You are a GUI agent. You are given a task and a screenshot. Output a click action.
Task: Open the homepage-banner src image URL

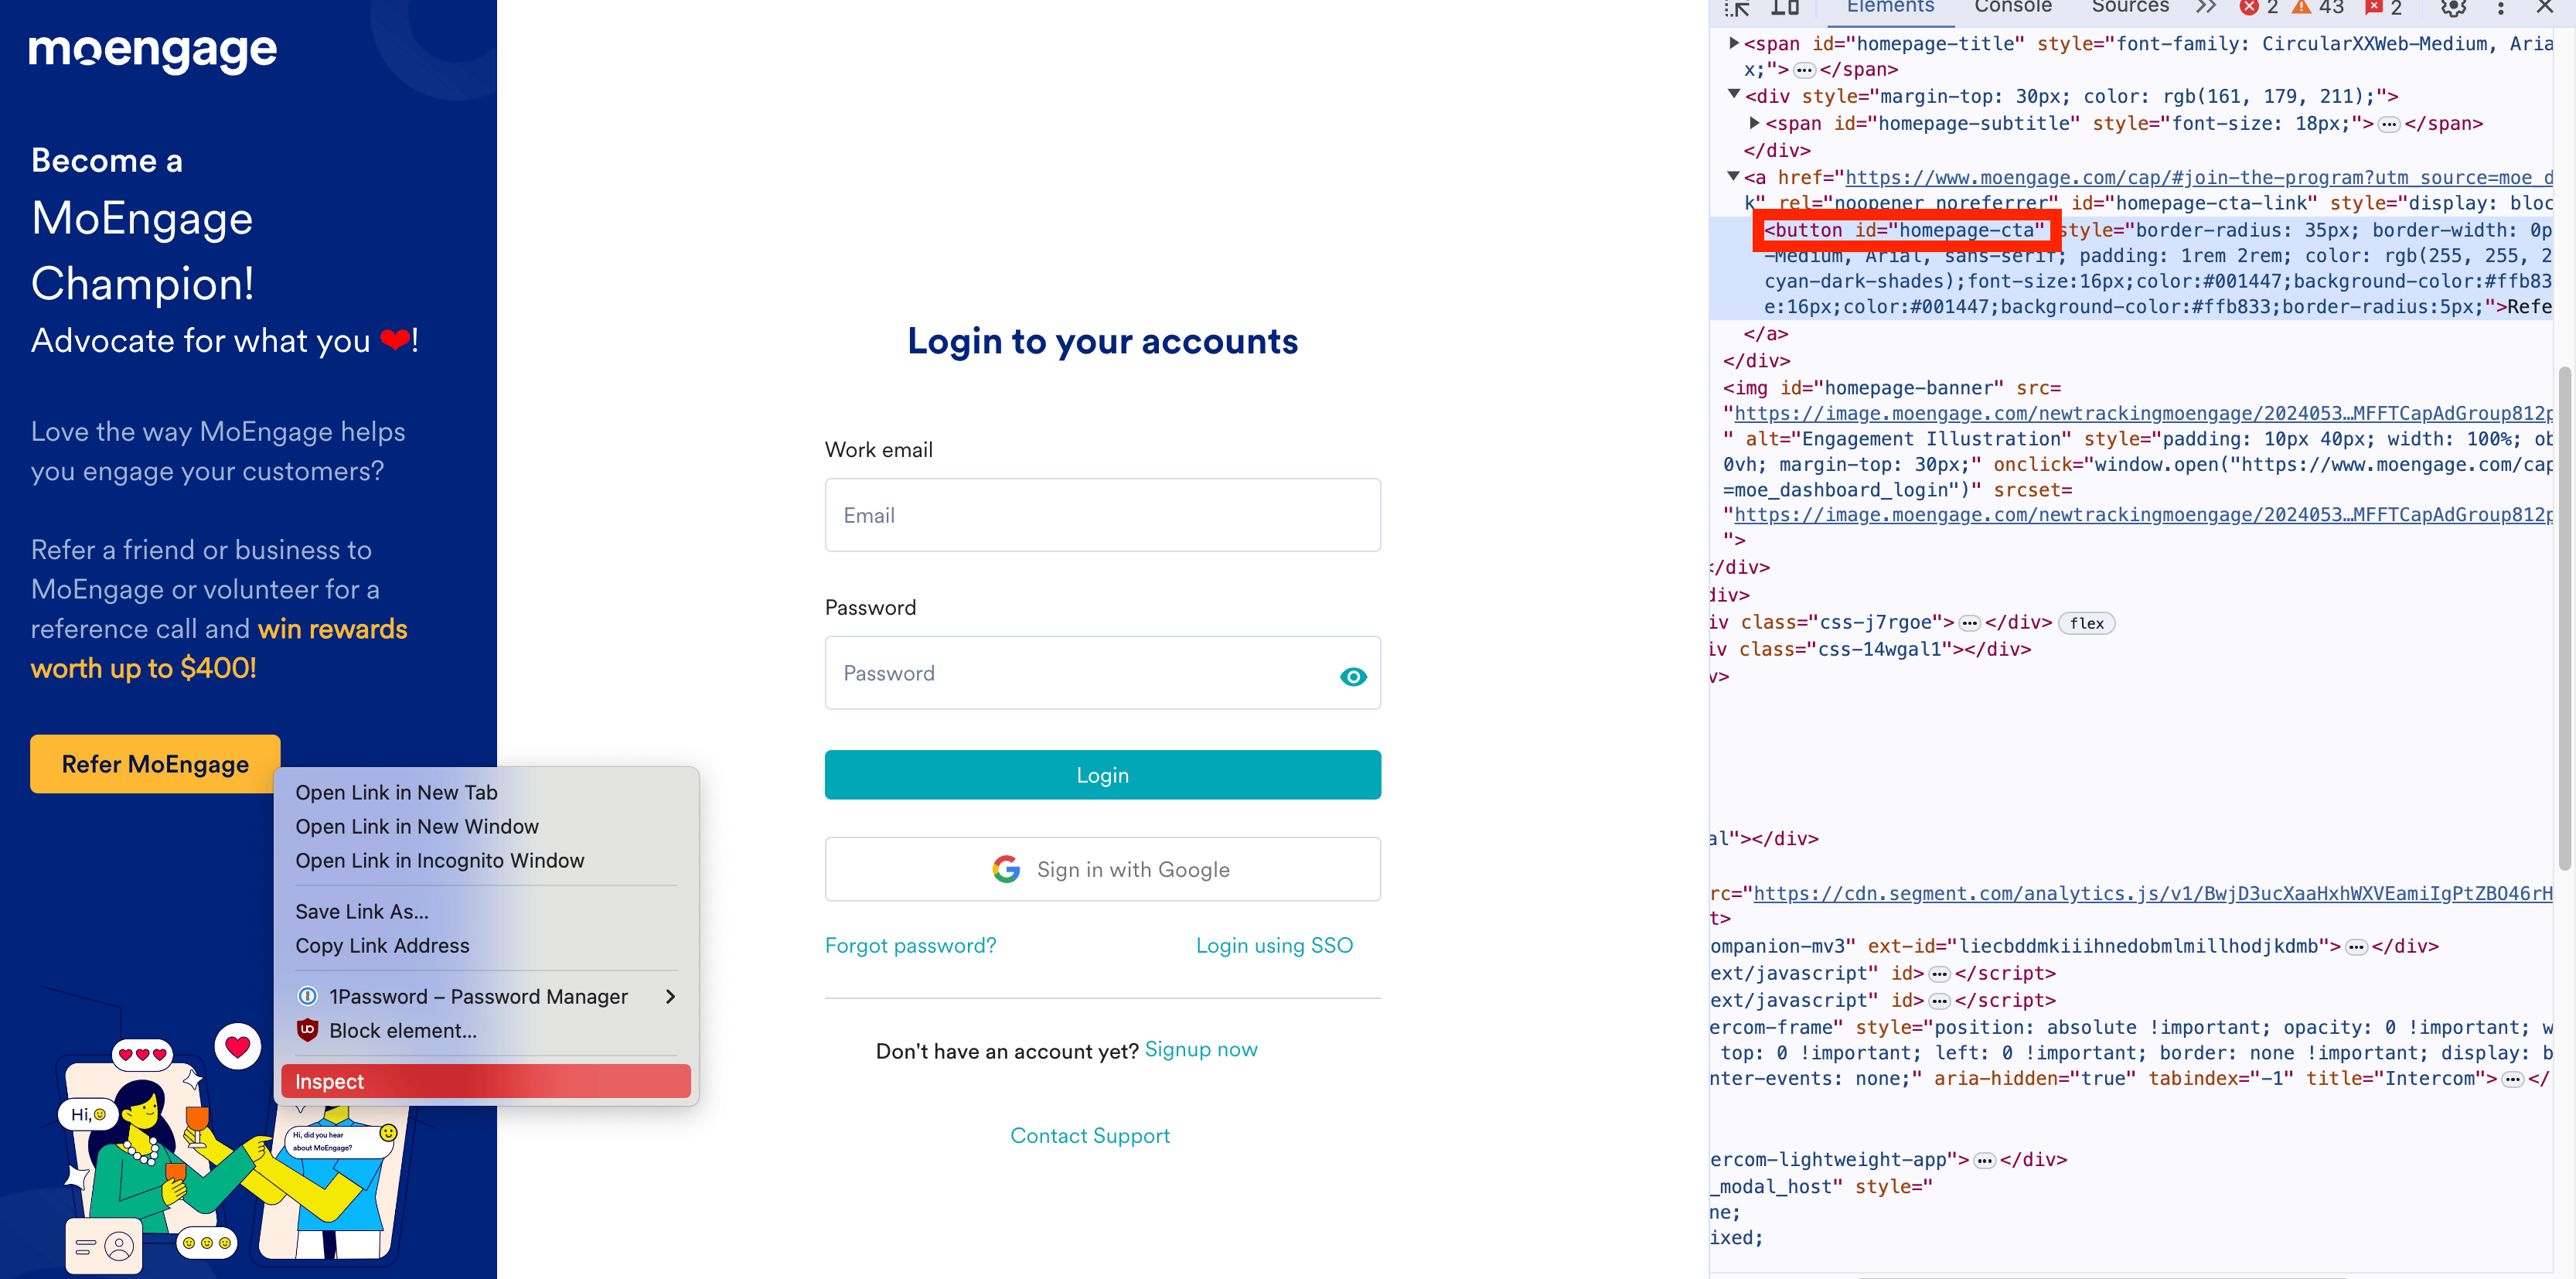[x=2143, y=413]
